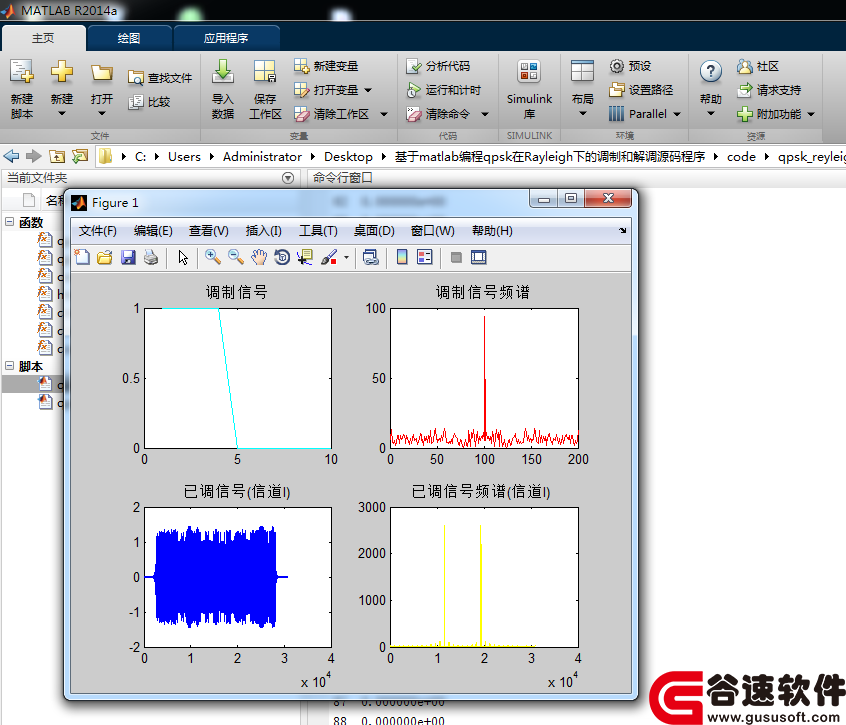Screen dimensions: 846x725
Task: Collapse the Functions (函数) tree group
Action: (10, 222)
